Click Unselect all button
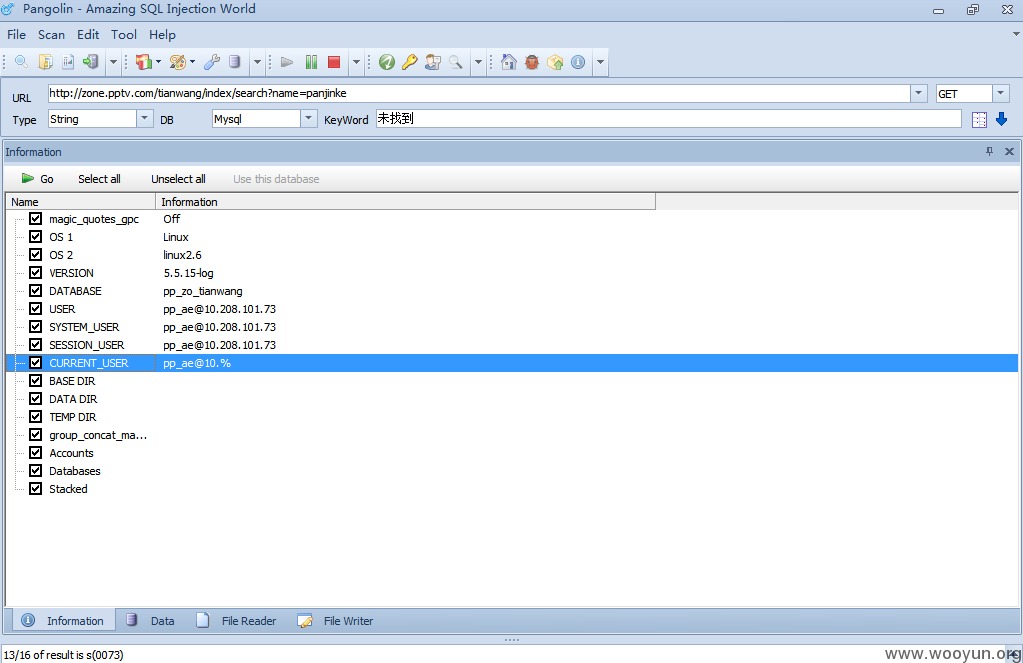This screenshot has width=1023, height=663. [x=178, y=179]
